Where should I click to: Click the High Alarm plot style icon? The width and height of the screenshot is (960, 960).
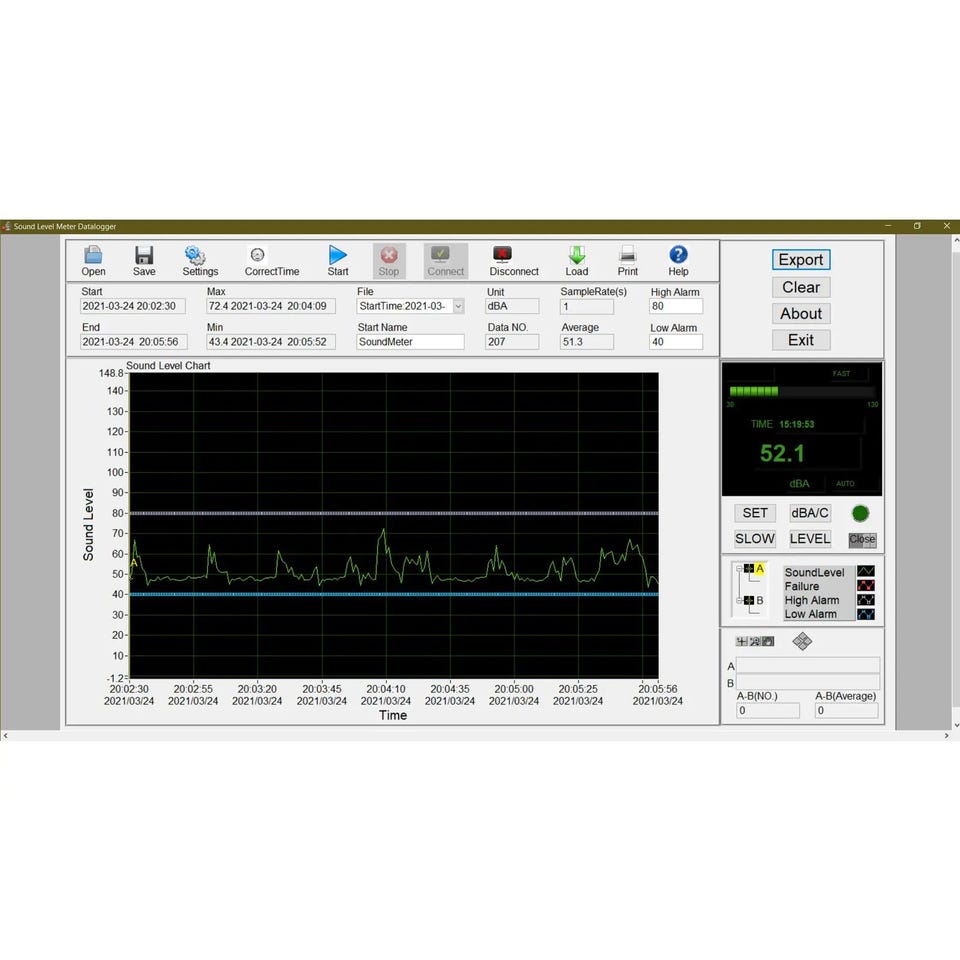[x=866, y=600]
